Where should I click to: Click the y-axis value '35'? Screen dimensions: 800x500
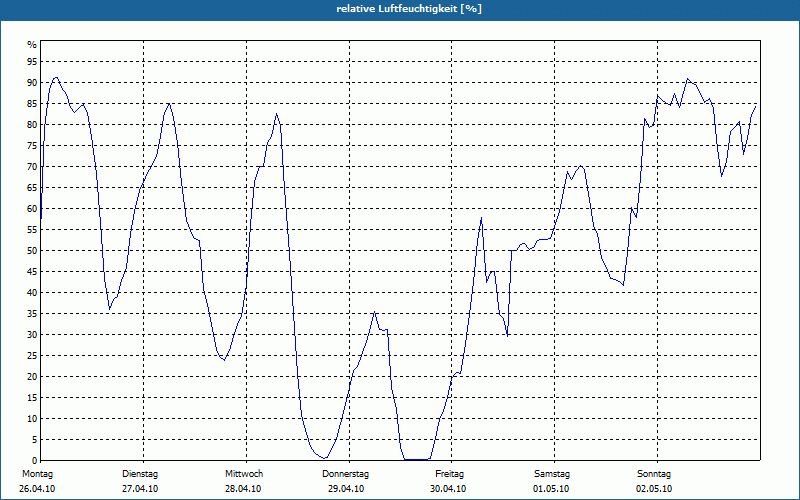point(32,314)
